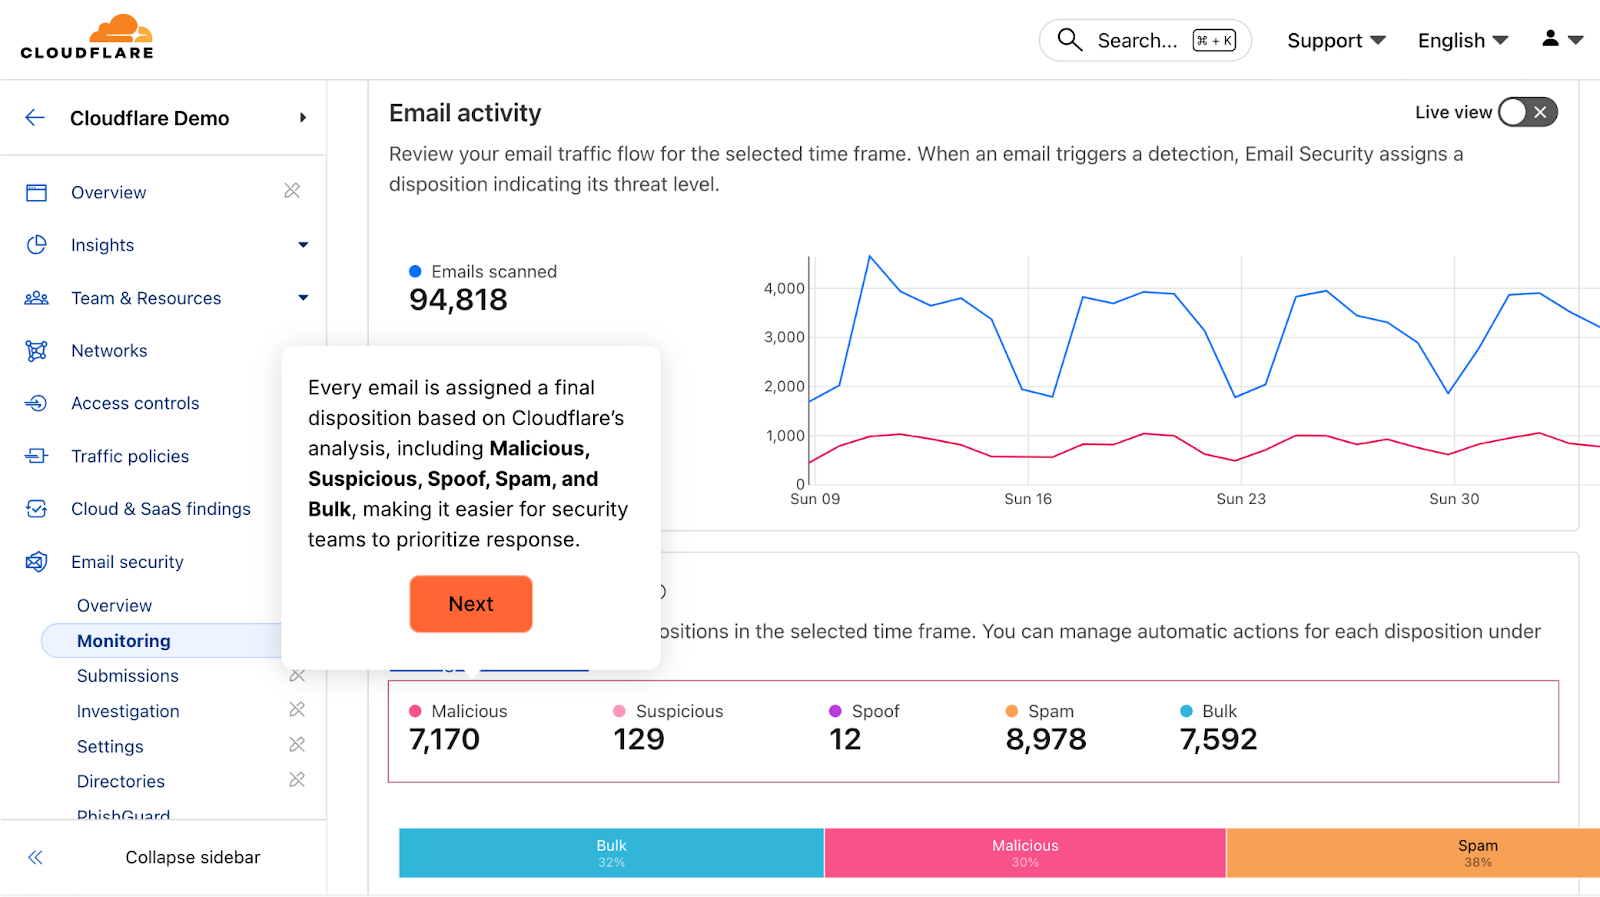Click the Malicious count 7,170
The image size is (1600, 897).
tap(445, 739)
